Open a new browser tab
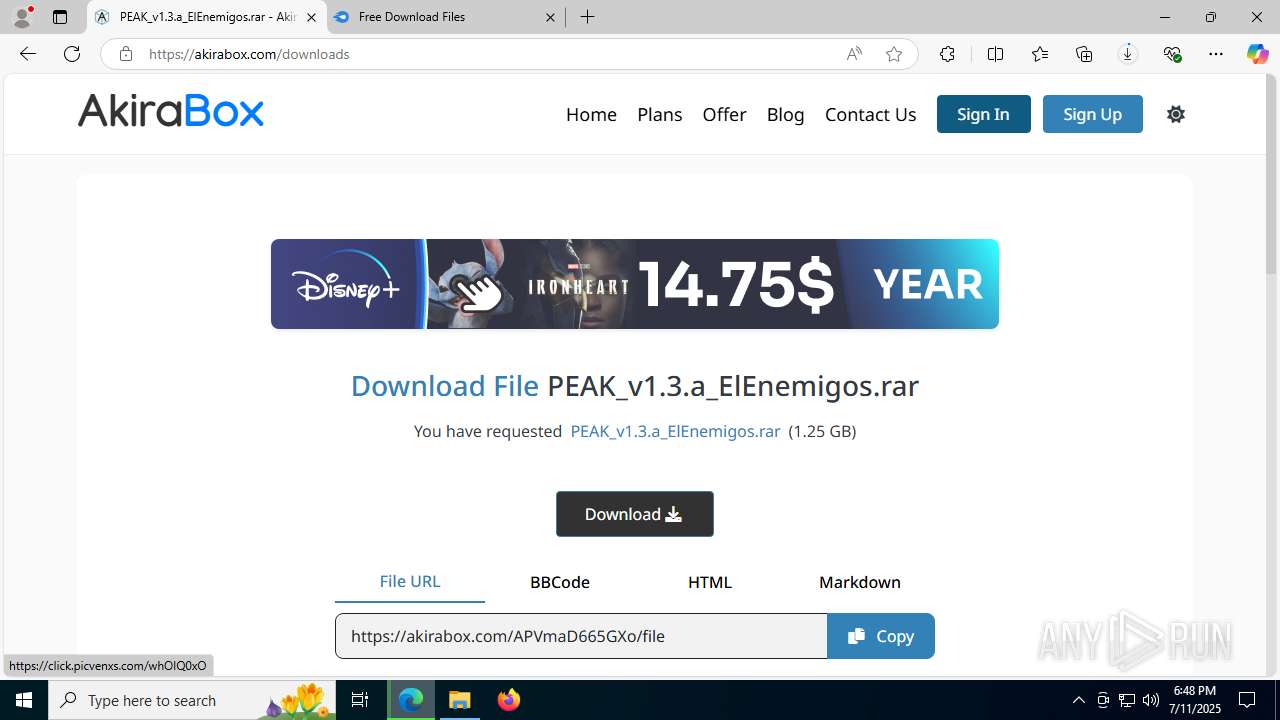The width and height of the screenshot is (1280, 720). 588,17
